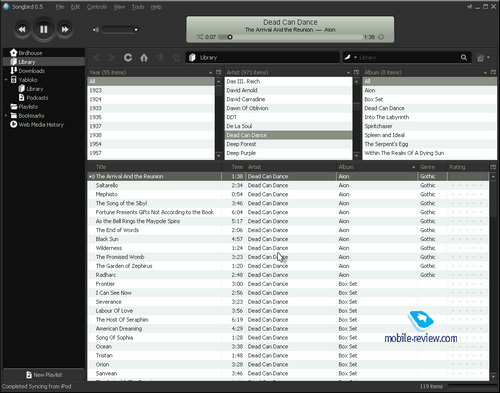The width and height of the screenshot is (500, 393).
Task: Expand the Bookmarks folder
Action: 6,115
